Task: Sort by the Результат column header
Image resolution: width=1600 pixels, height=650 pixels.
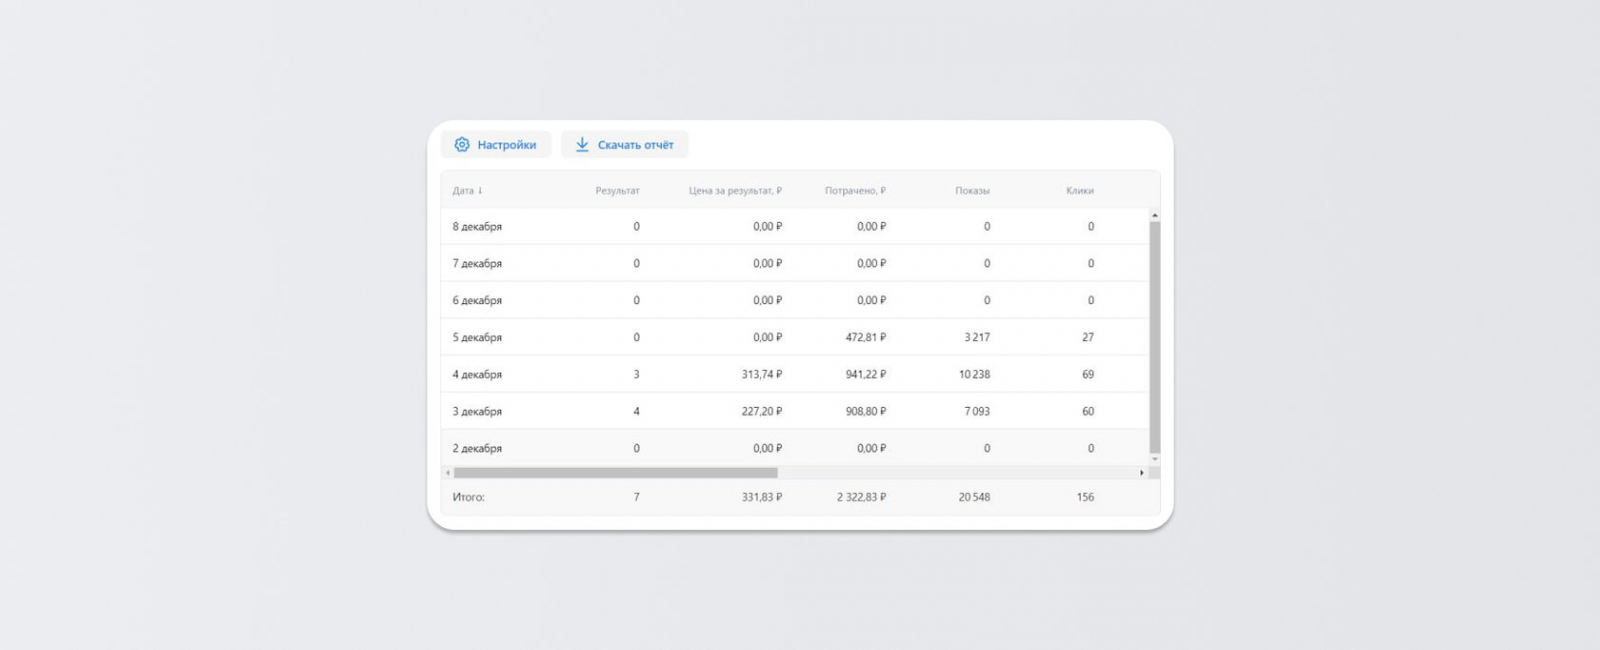Action: click(617, 190)
